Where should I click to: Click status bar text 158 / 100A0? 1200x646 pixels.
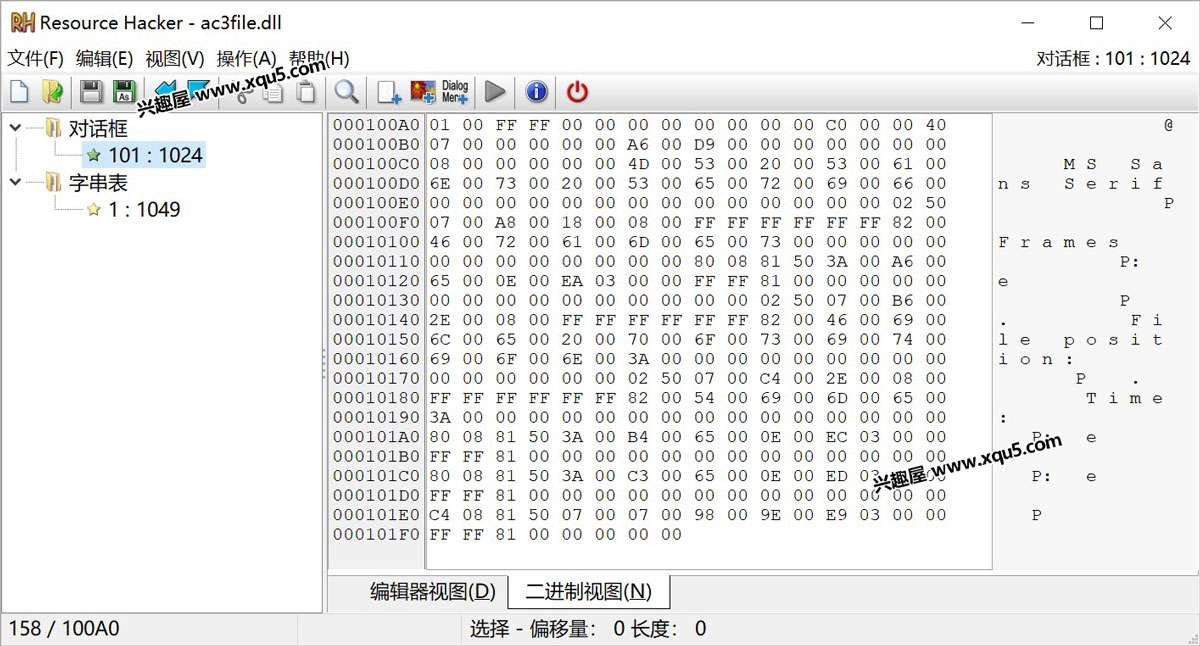(x=64, y=628)
